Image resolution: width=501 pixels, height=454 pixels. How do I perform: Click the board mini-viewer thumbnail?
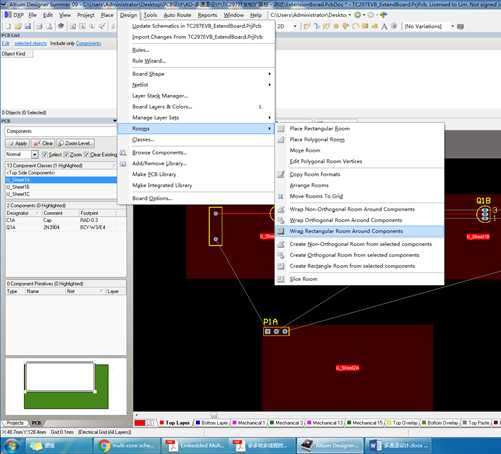[x=66, y=386]
